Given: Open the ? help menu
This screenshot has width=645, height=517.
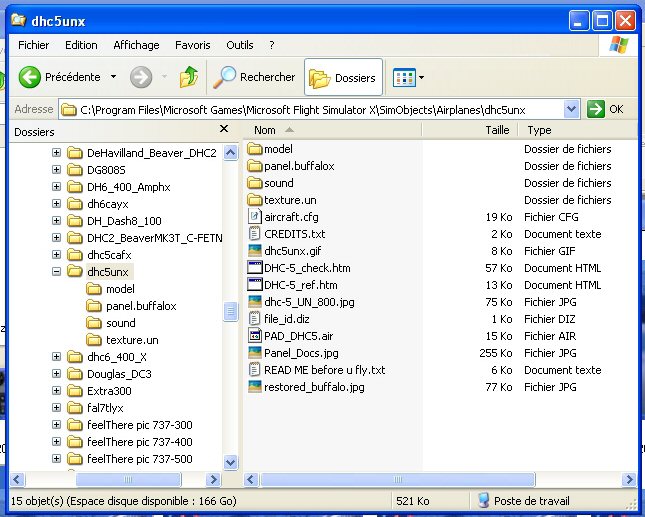Looking at the screenshot, I should coord(271,45).
